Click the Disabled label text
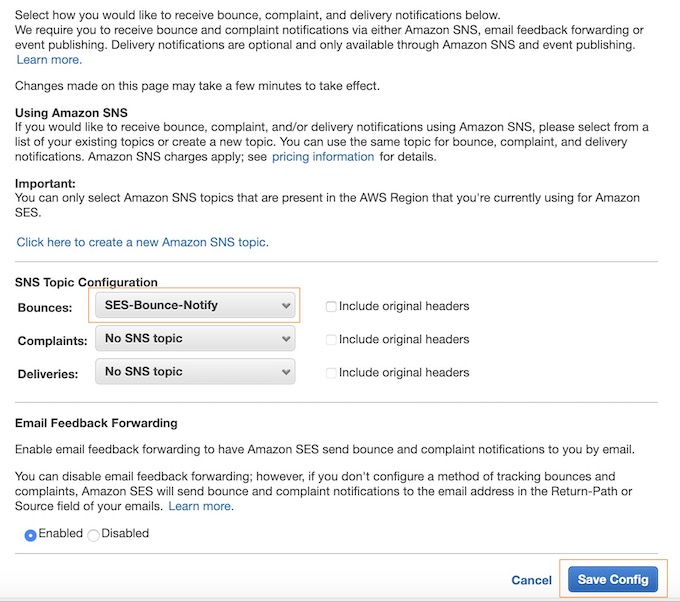This screenshot has height=602, width=680. pyautogui.click(x=125, y=533)
